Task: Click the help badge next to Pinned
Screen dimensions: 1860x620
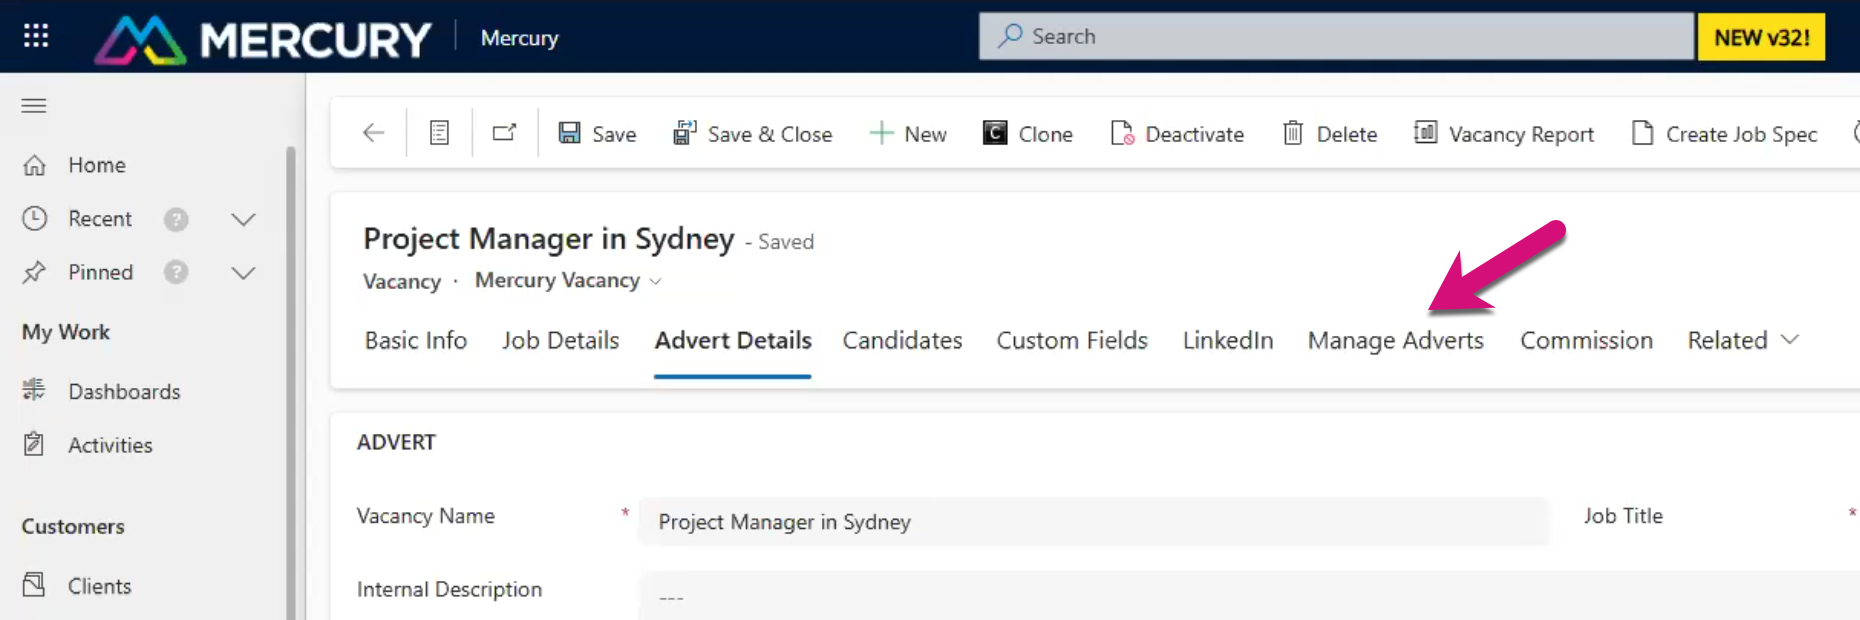Action: pyautogui.click(x=176, y=272)
